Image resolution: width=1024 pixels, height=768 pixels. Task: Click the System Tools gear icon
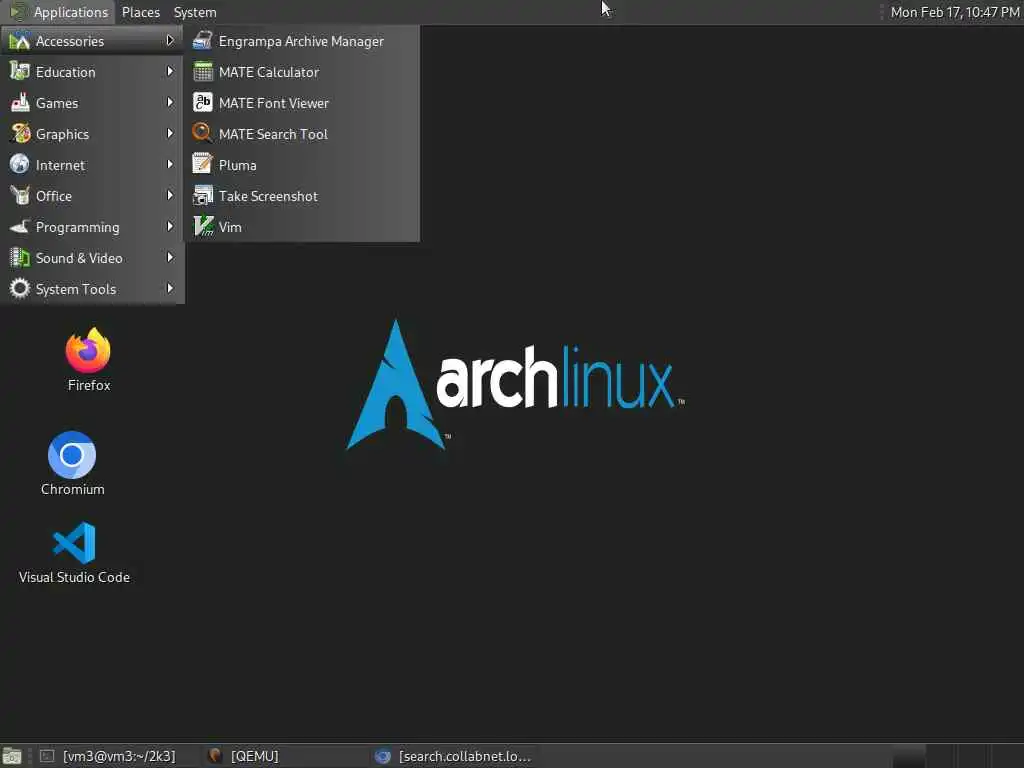(20, 288)
